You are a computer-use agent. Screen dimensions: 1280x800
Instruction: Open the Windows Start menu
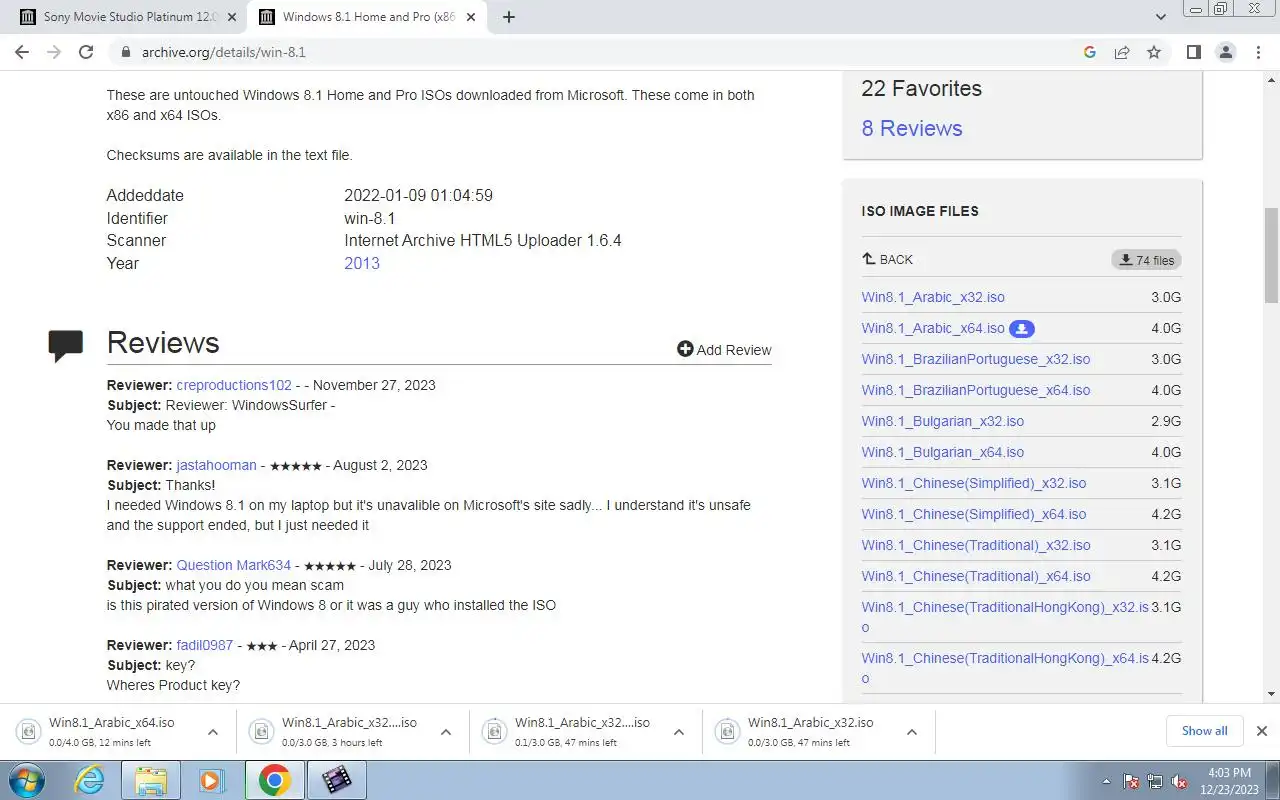[x=27, y=780]
